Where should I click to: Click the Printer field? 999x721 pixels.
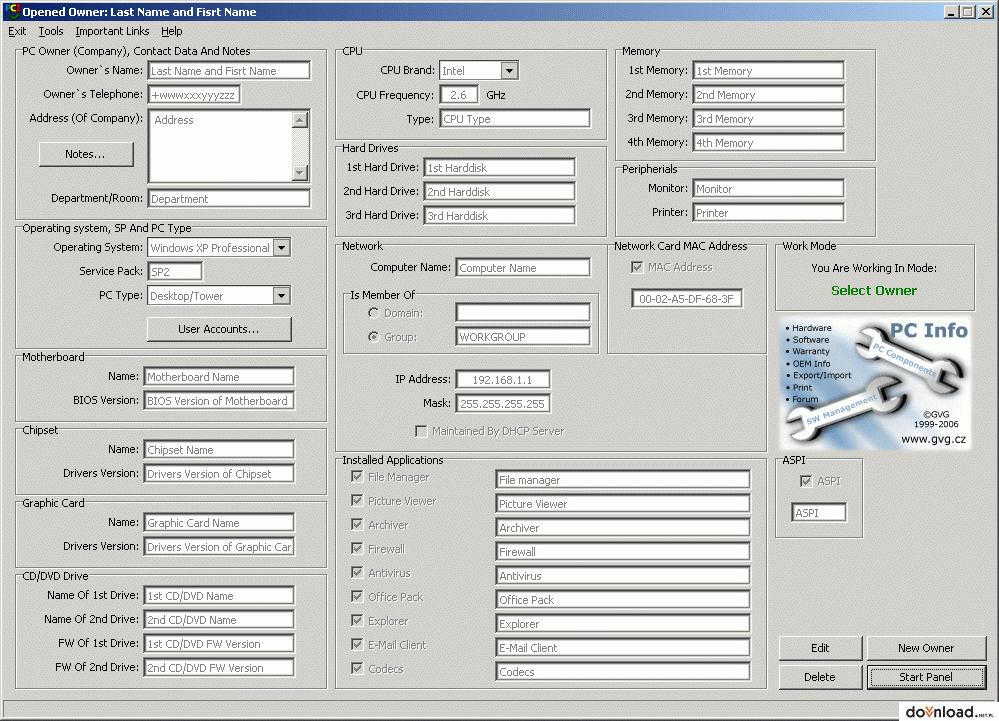pos(768,213)
